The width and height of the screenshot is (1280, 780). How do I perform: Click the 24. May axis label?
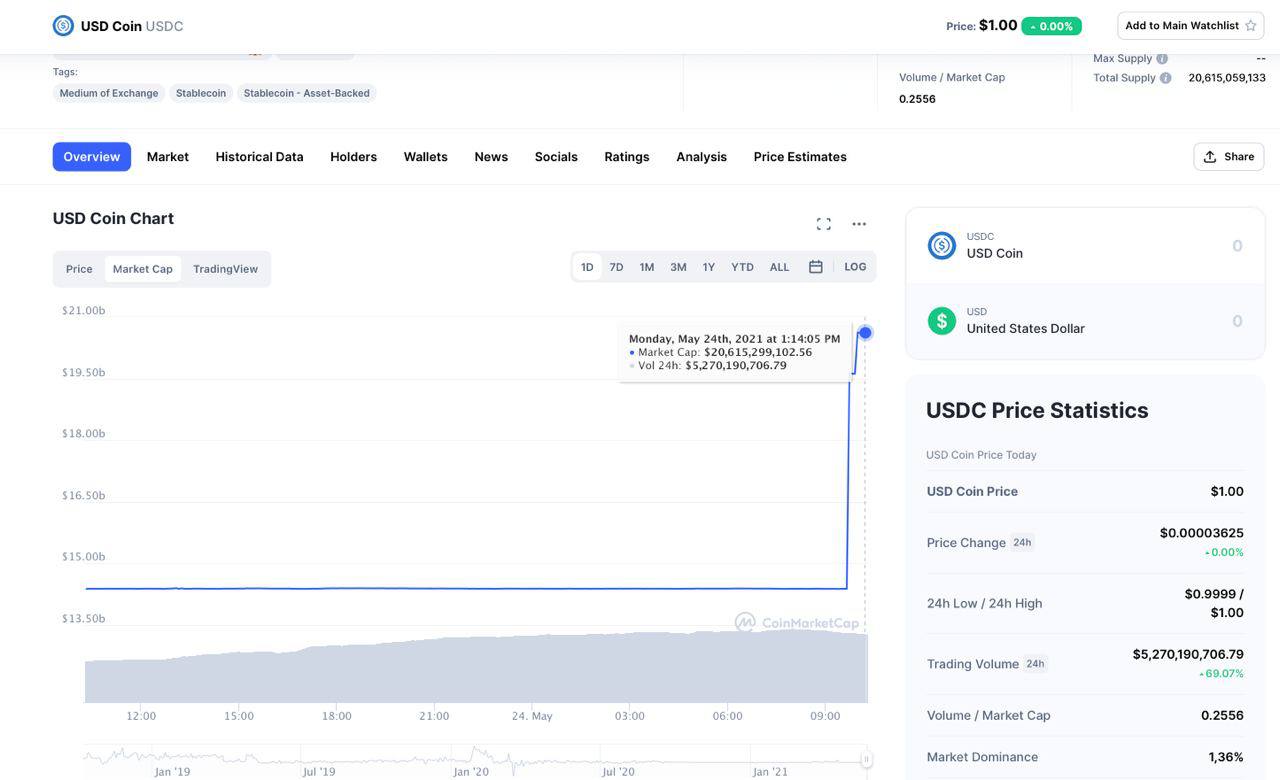pos(532,716)
